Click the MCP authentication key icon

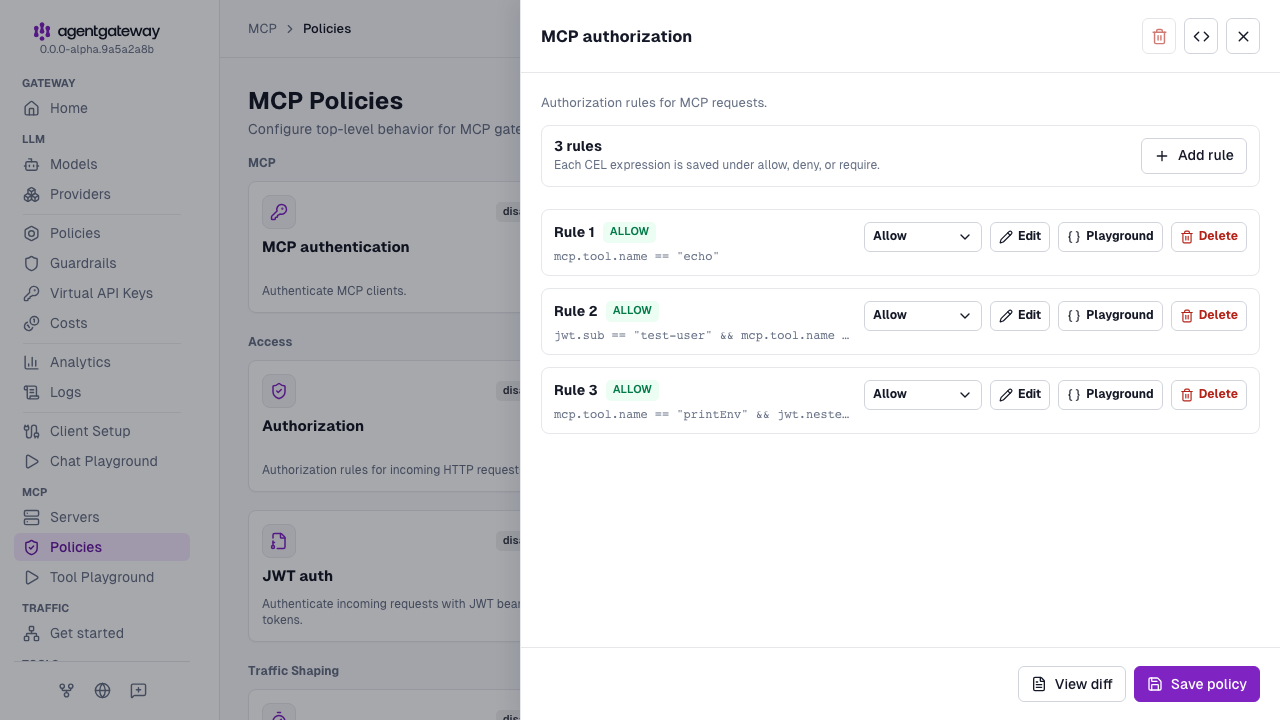(x=279, y=212)
